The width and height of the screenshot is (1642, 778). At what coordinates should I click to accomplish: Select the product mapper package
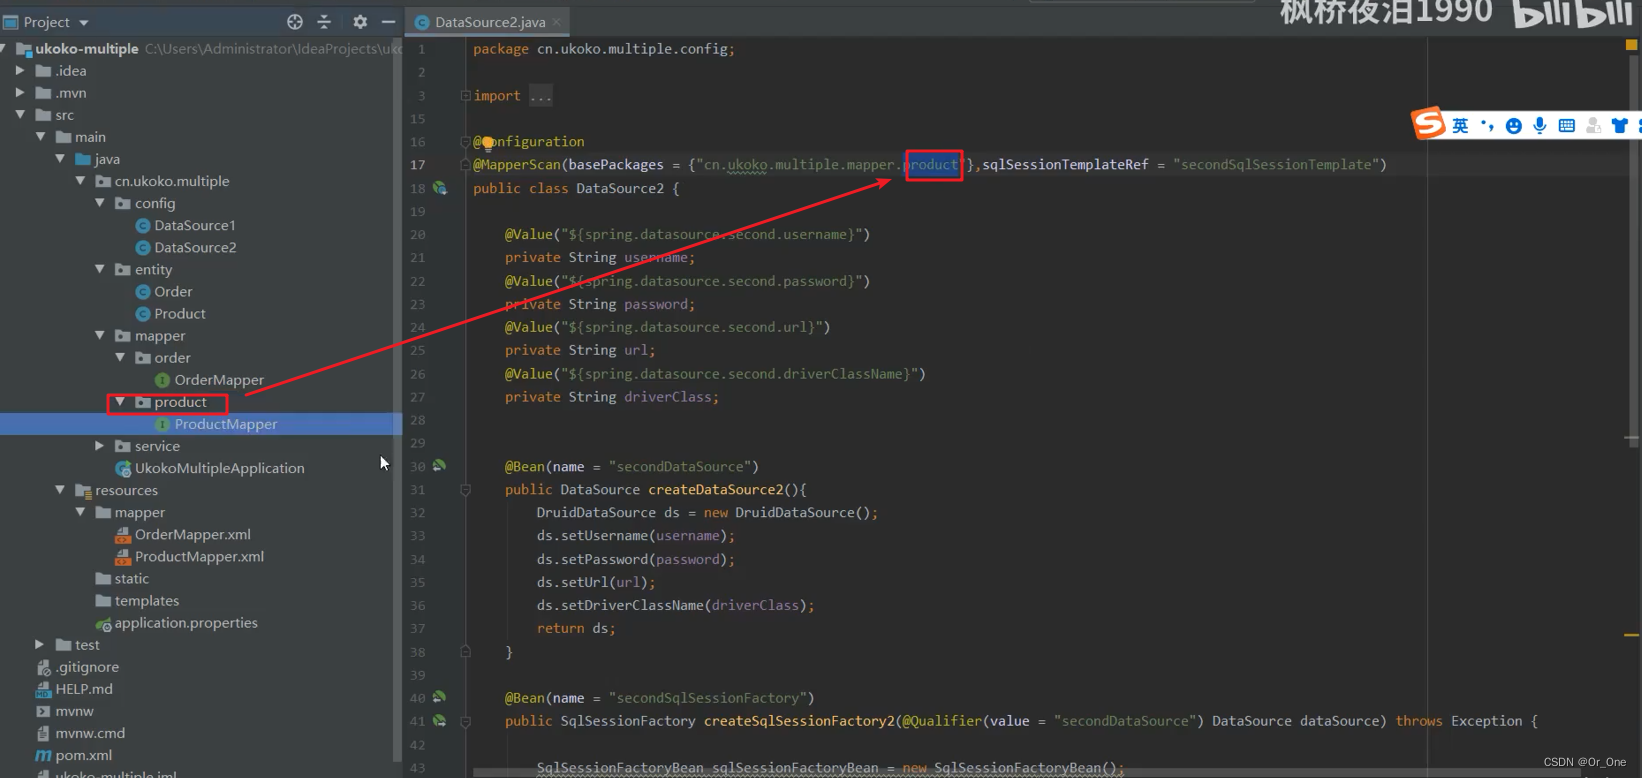coord(180,402)
